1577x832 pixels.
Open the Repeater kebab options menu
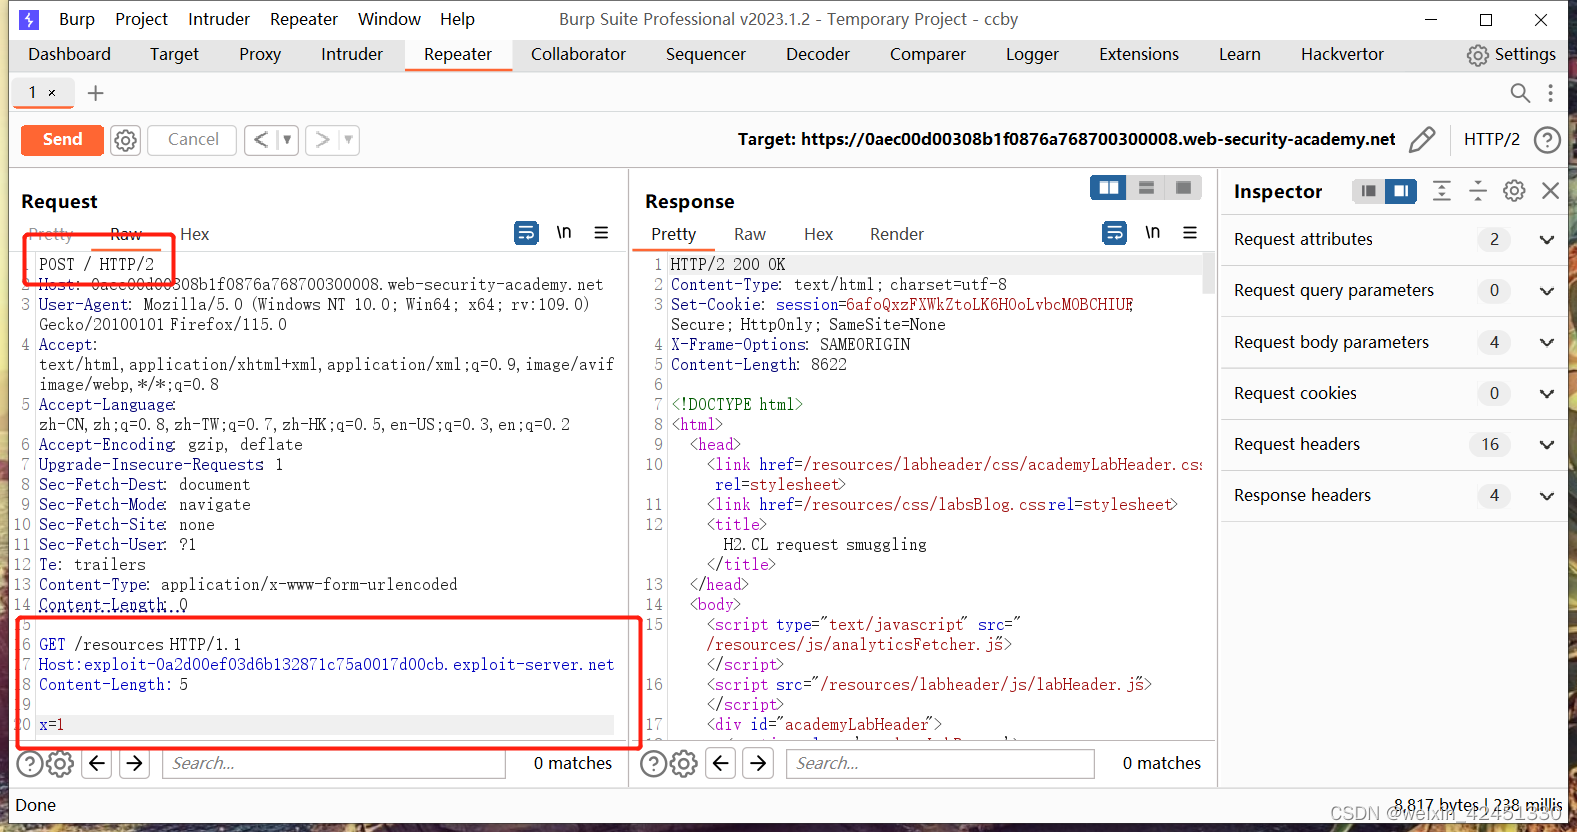click(x=1550, y=93)
